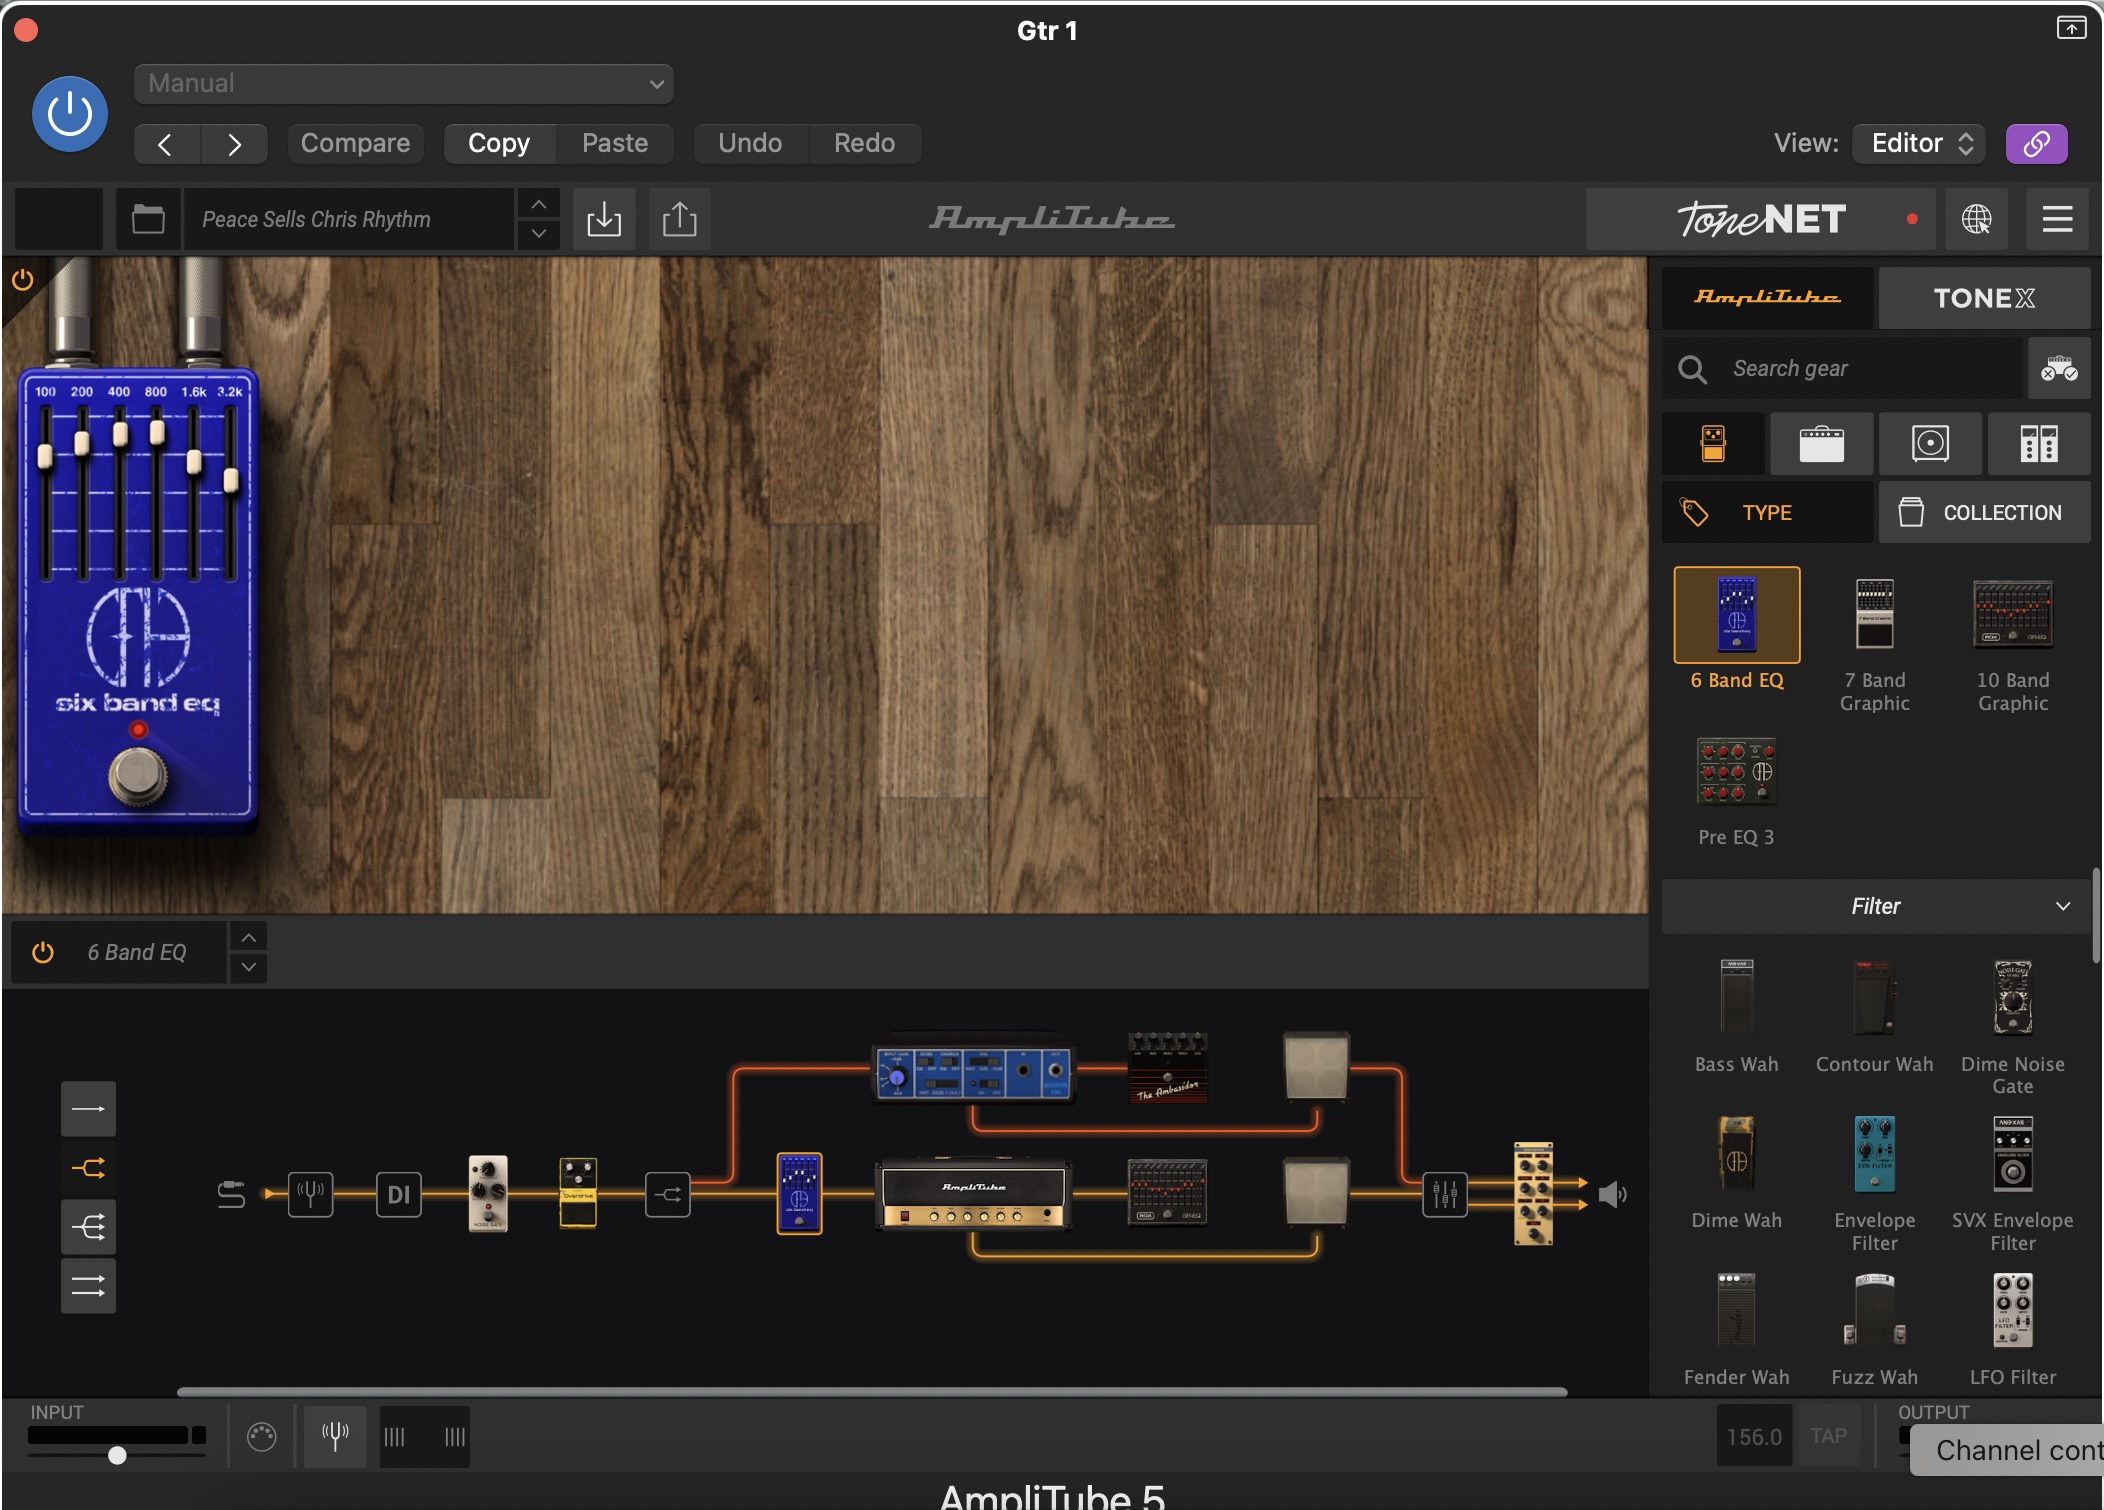Select the 6 Band EQ gear thumbnail

(x=1737, y=615)
